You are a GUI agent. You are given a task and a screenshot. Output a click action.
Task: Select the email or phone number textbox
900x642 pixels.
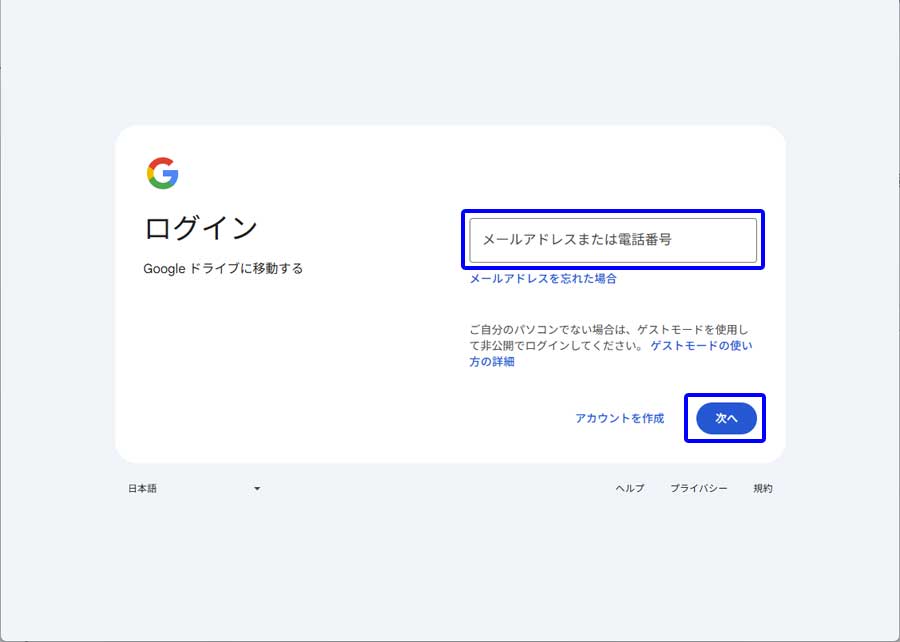coord(612,240)
